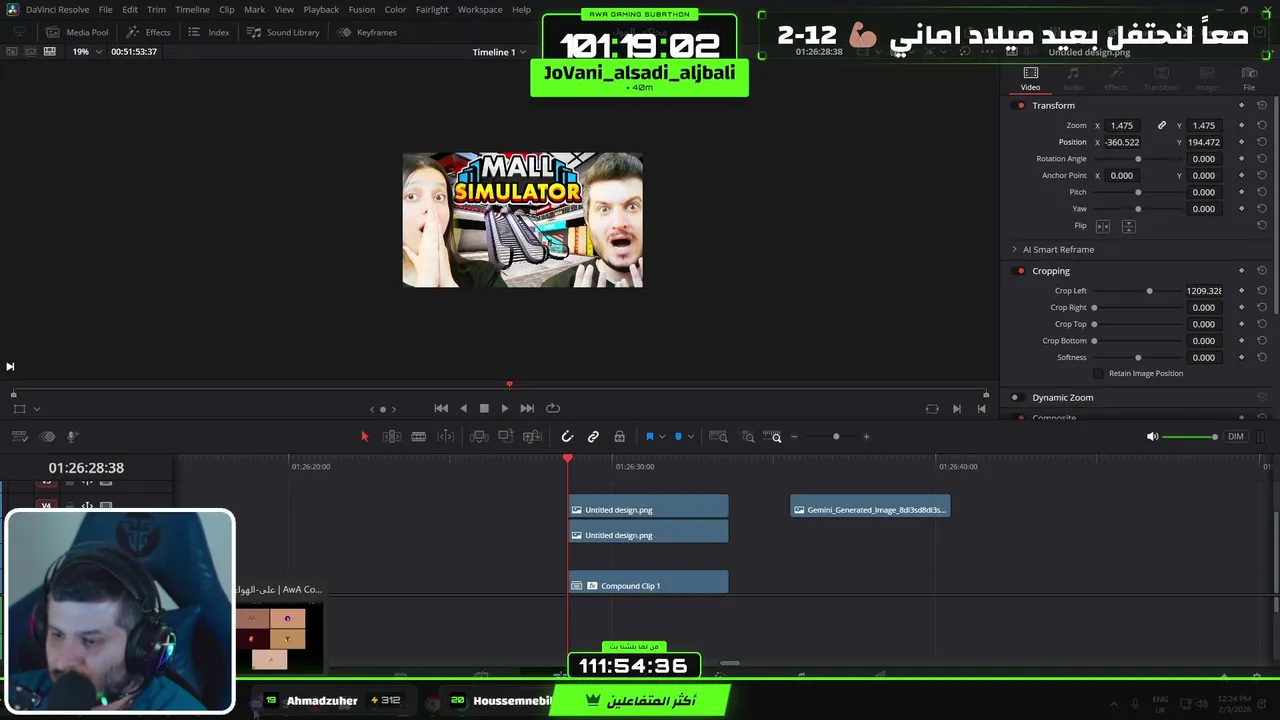
Task: Click the Insert Clip edit icon
Action: click(x=479, y=436)
